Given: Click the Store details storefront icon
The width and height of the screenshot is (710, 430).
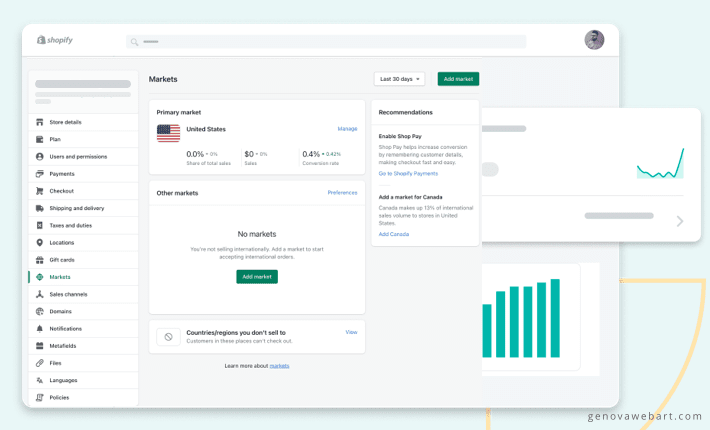Looking at the screenshot, I should click(x=40, y=122).
